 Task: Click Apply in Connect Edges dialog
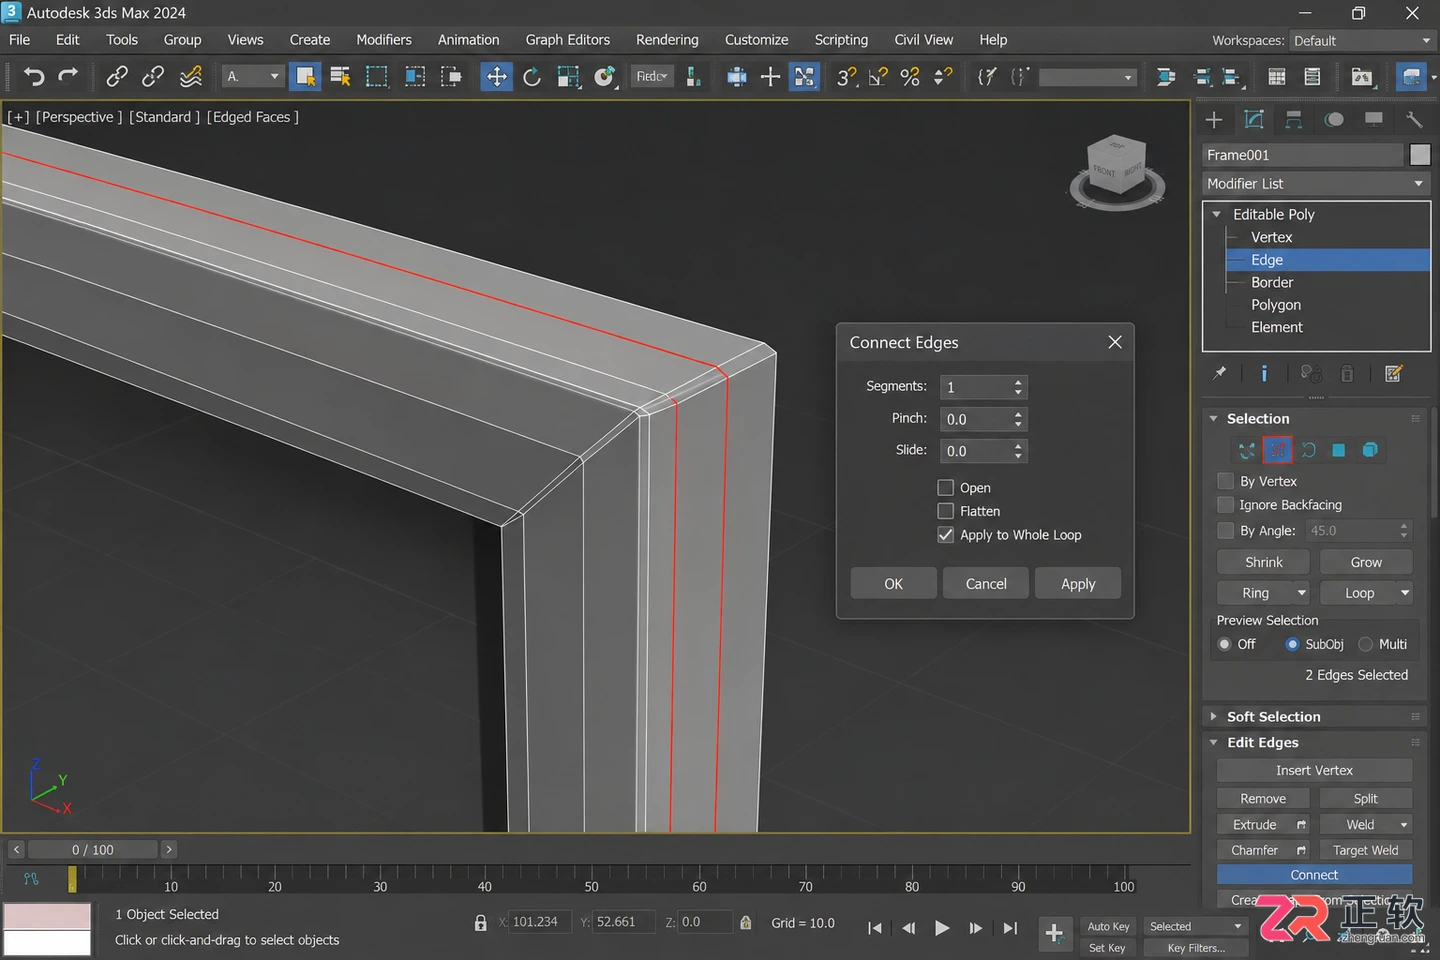[x=1078, y=584]
